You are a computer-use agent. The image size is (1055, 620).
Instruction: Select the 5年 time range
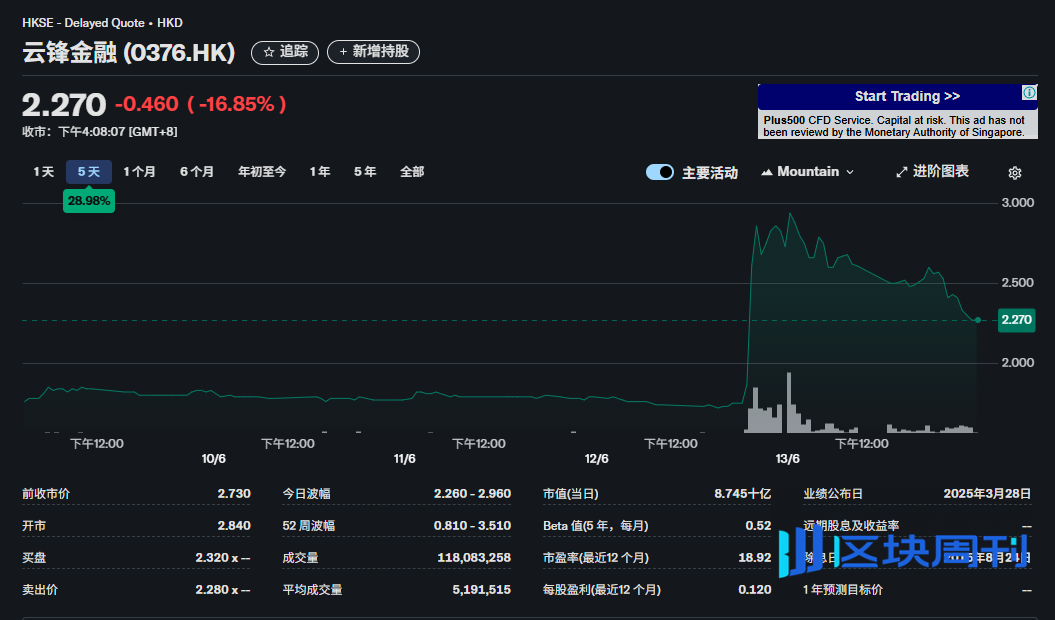365,172
